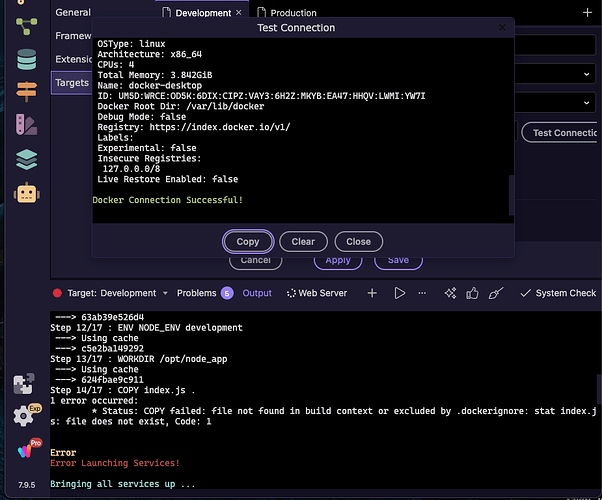
Task: Click the AI sparkle icon in toolbar
Action: pyautogui.click(x=450, y=293)
